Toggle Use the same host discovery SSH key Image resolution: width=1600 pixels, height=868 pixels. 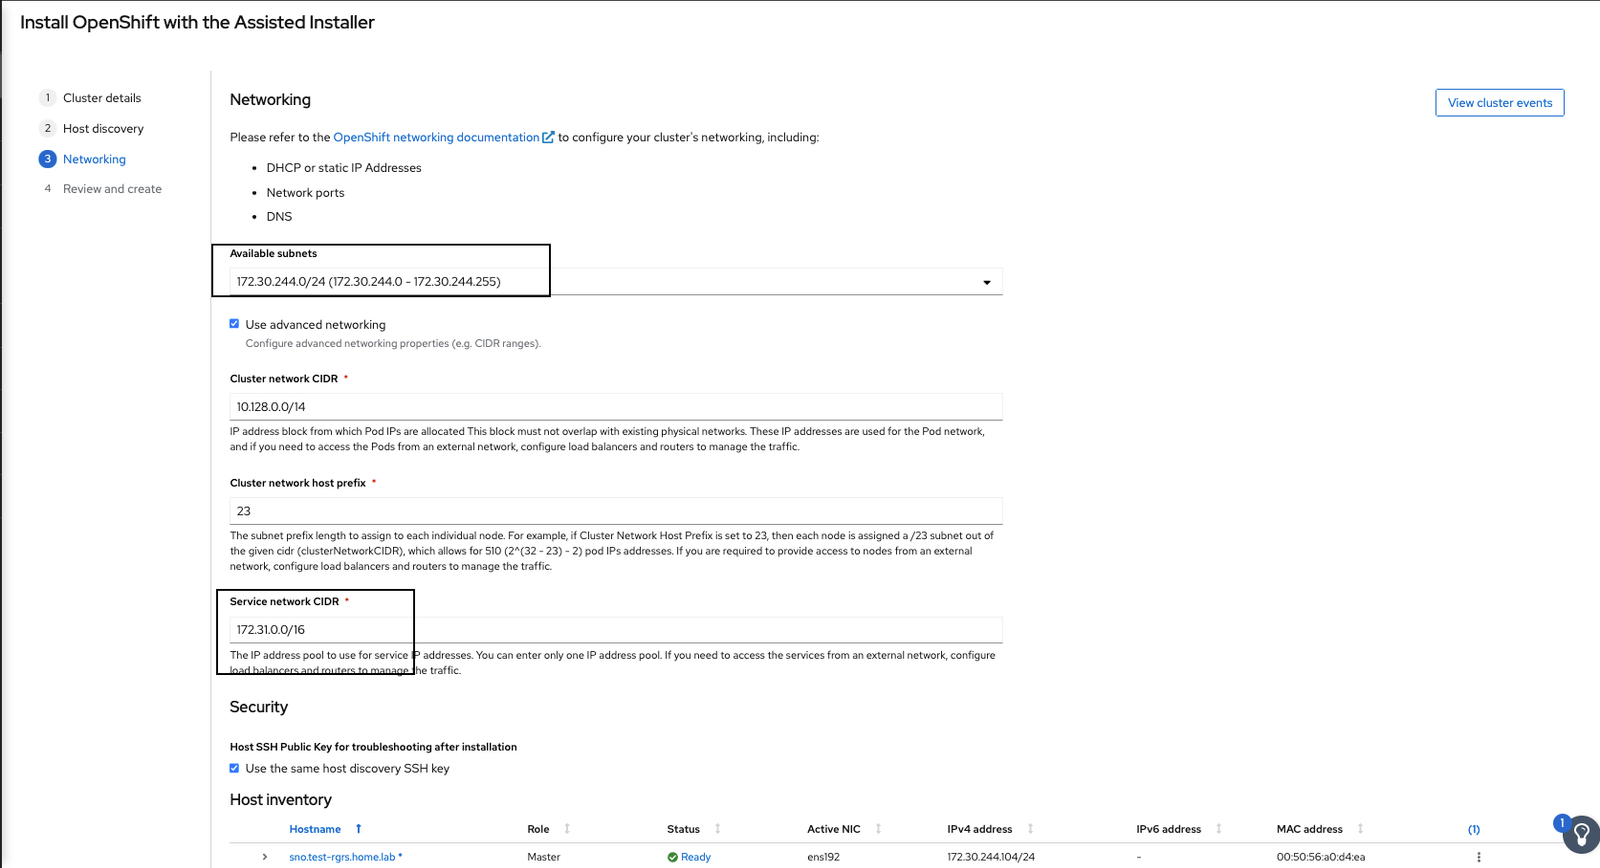(234, 768)
